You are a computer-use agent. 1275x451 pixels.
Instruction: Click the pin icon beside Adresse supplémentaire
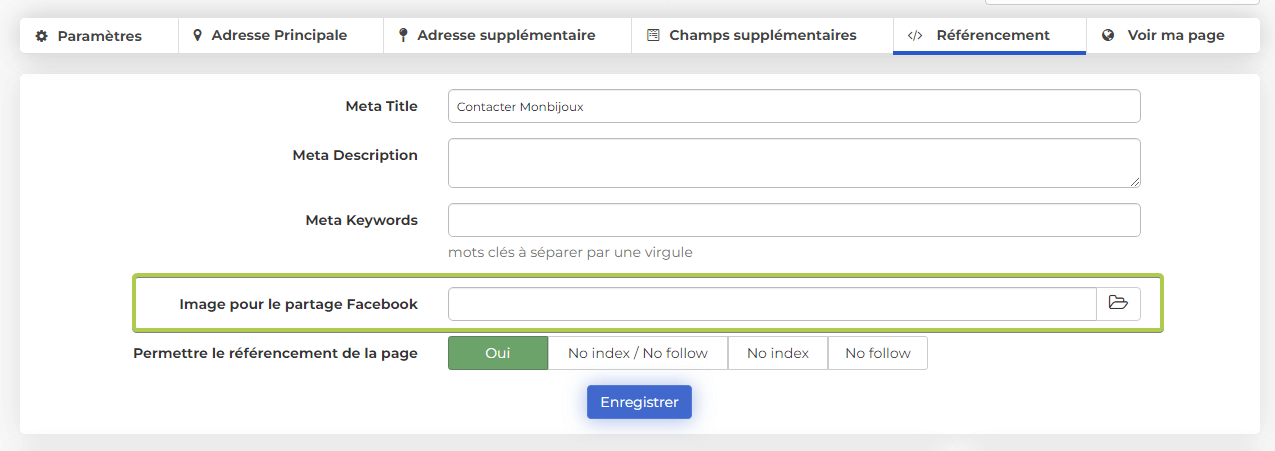click(403, 36)
